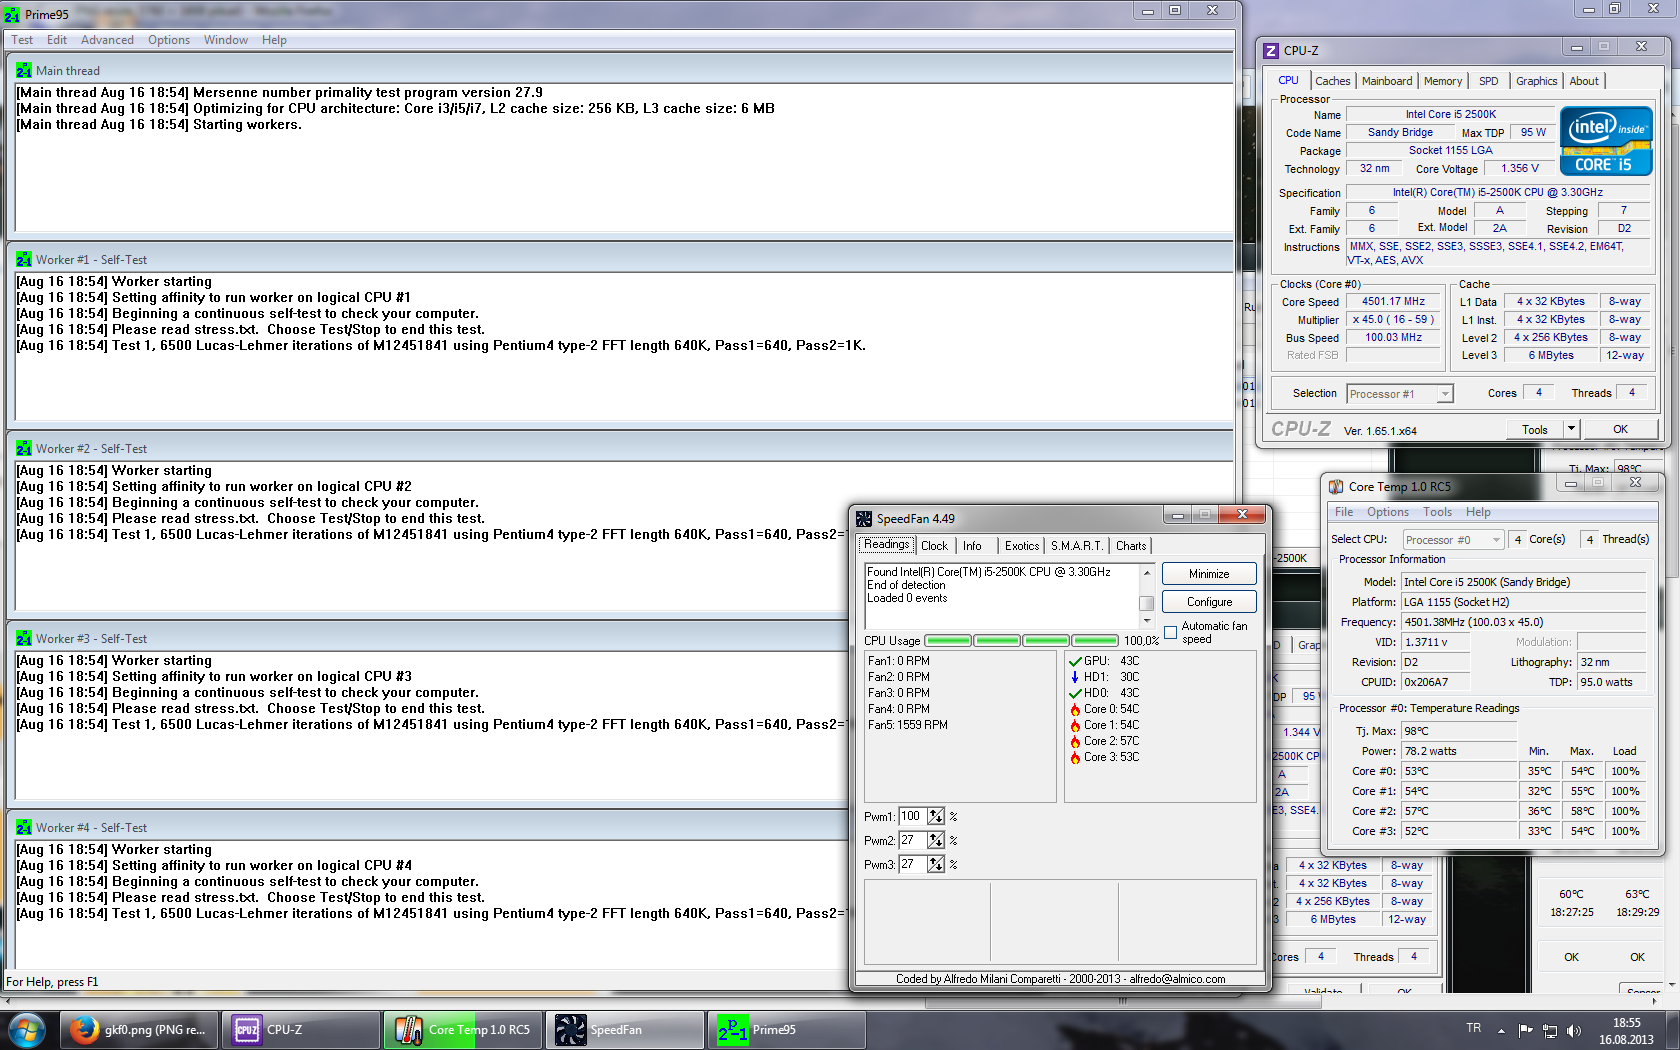The image size is (1680, 1050).
Task: Click the Configure button in SpeedFan
Action: 1209,602
